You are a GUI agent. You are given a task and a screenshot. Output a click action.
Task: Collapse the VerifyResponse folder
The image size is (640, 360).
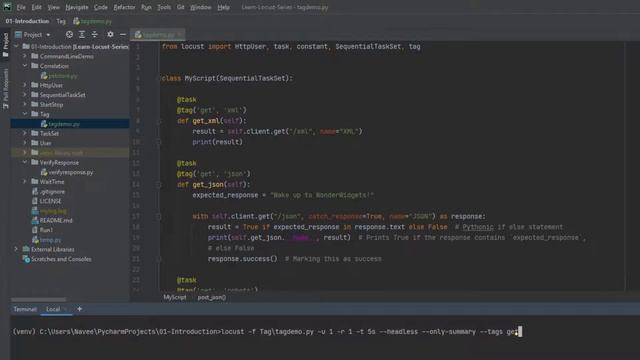(x=25, y=162)
